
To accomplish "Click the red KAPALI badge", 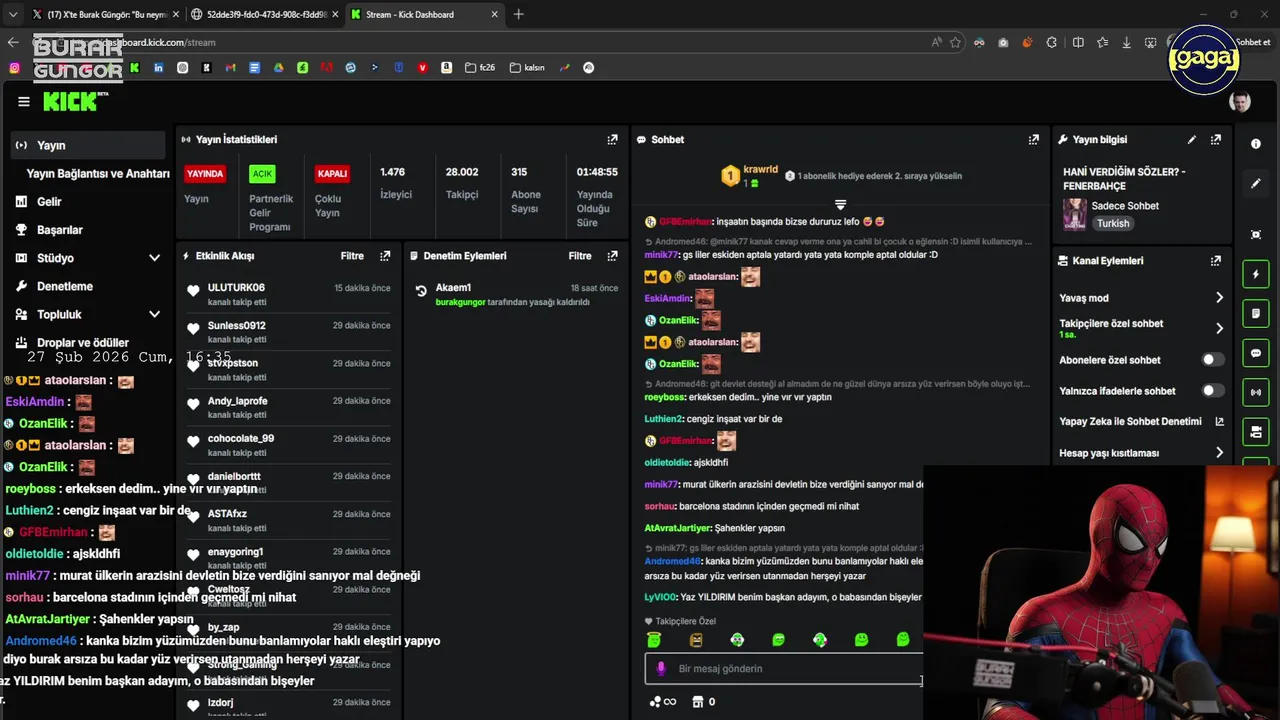I will click(x=332, y=173).
